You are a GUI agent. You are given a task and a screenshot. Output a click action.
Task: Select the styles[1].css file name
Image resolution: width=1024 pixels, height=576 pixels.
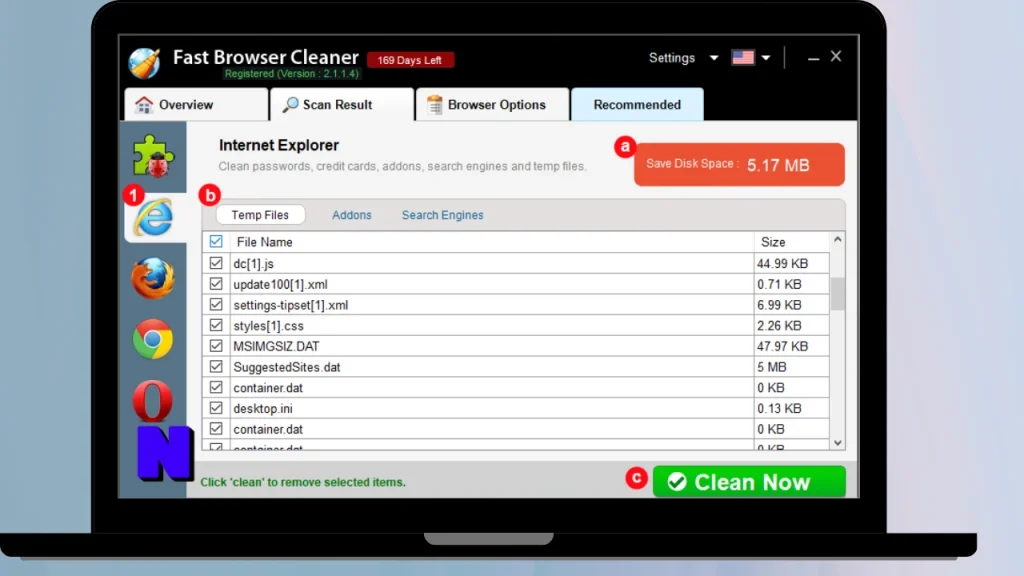pos(268,326)
